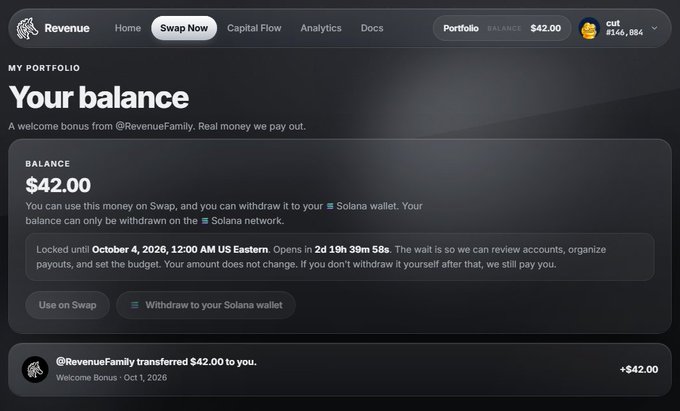
Task: Click the BALANCE label above the amount
Action: coord(48,164)
